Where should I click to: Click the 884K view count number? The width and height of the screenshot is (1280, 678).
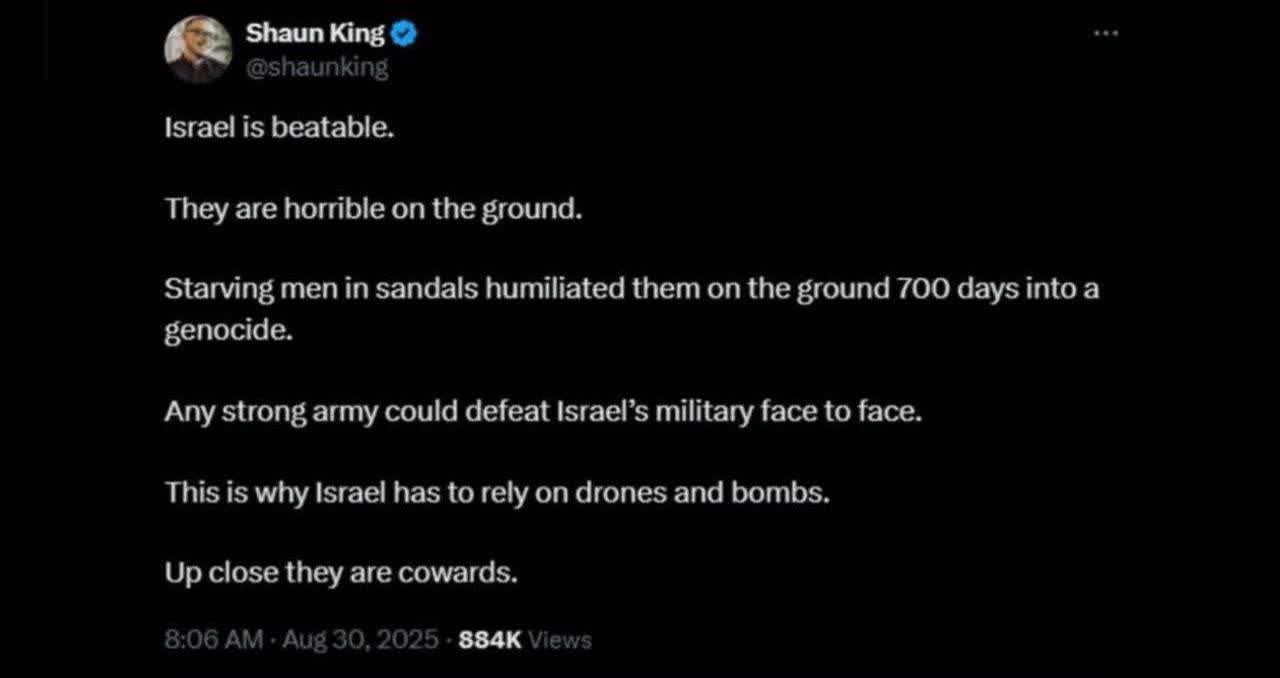pyautogui.click(x=489, y=639)
